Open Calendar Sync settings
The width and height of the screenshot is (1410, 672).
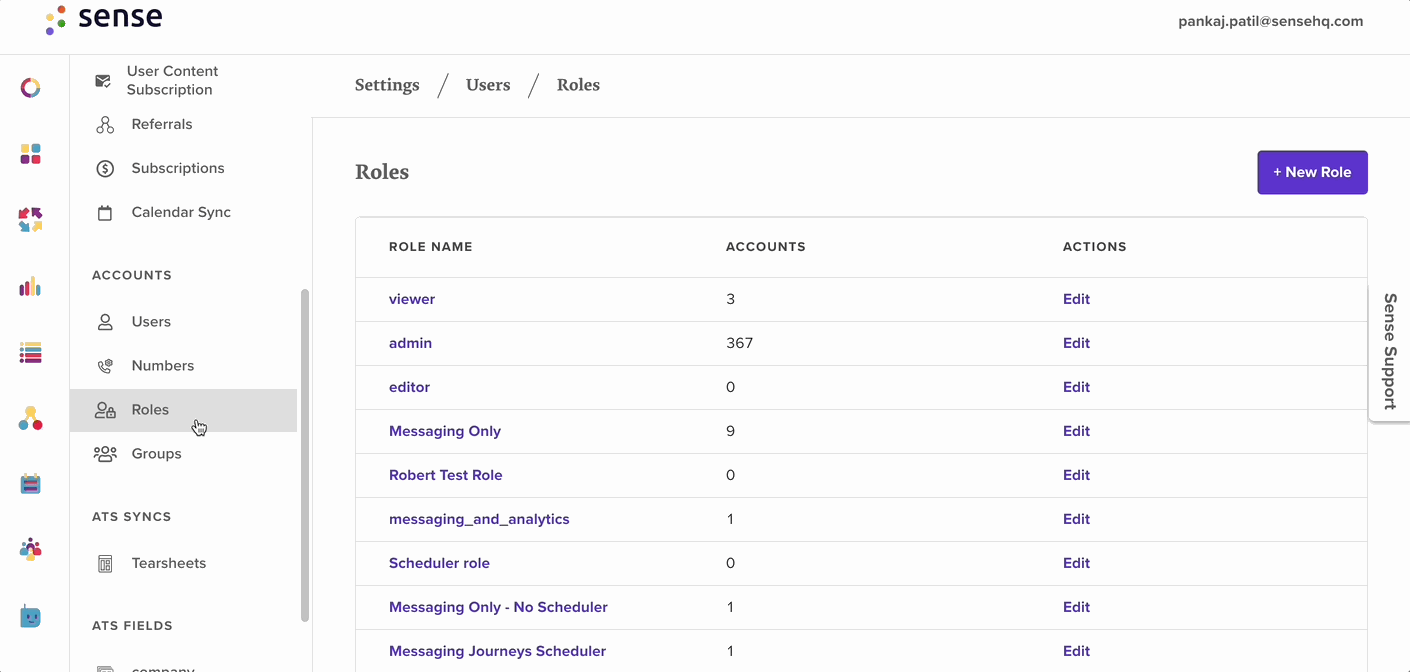pos(183,212)
